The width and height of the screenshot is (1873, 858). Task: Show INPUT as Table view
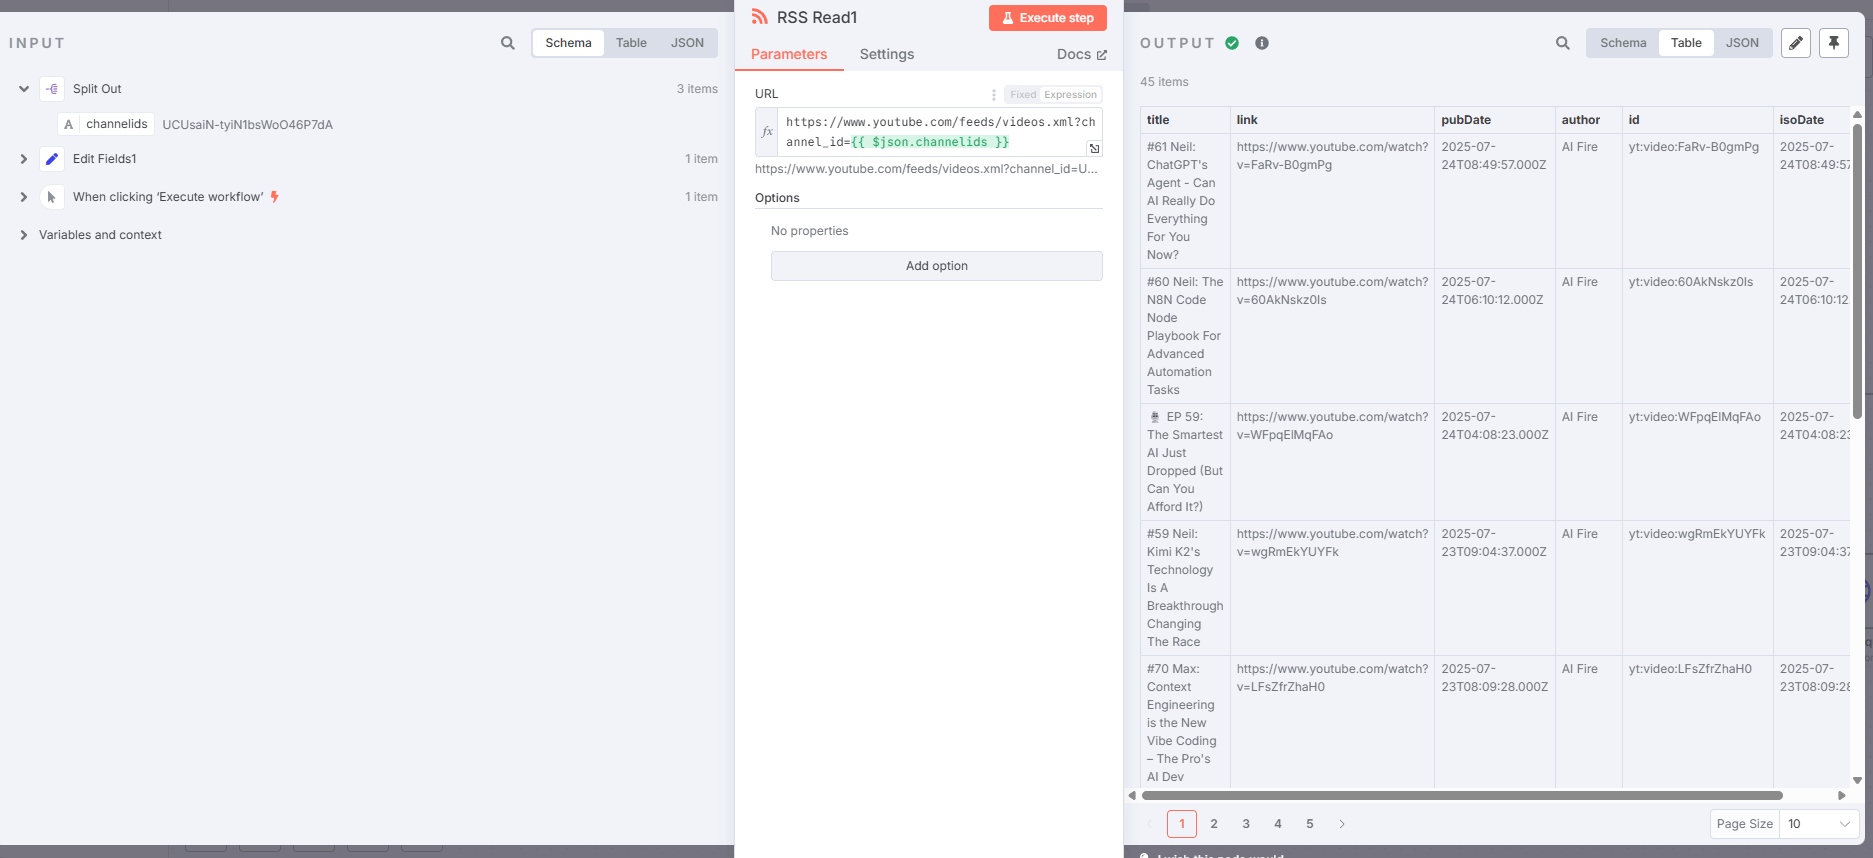click(631, 43)
